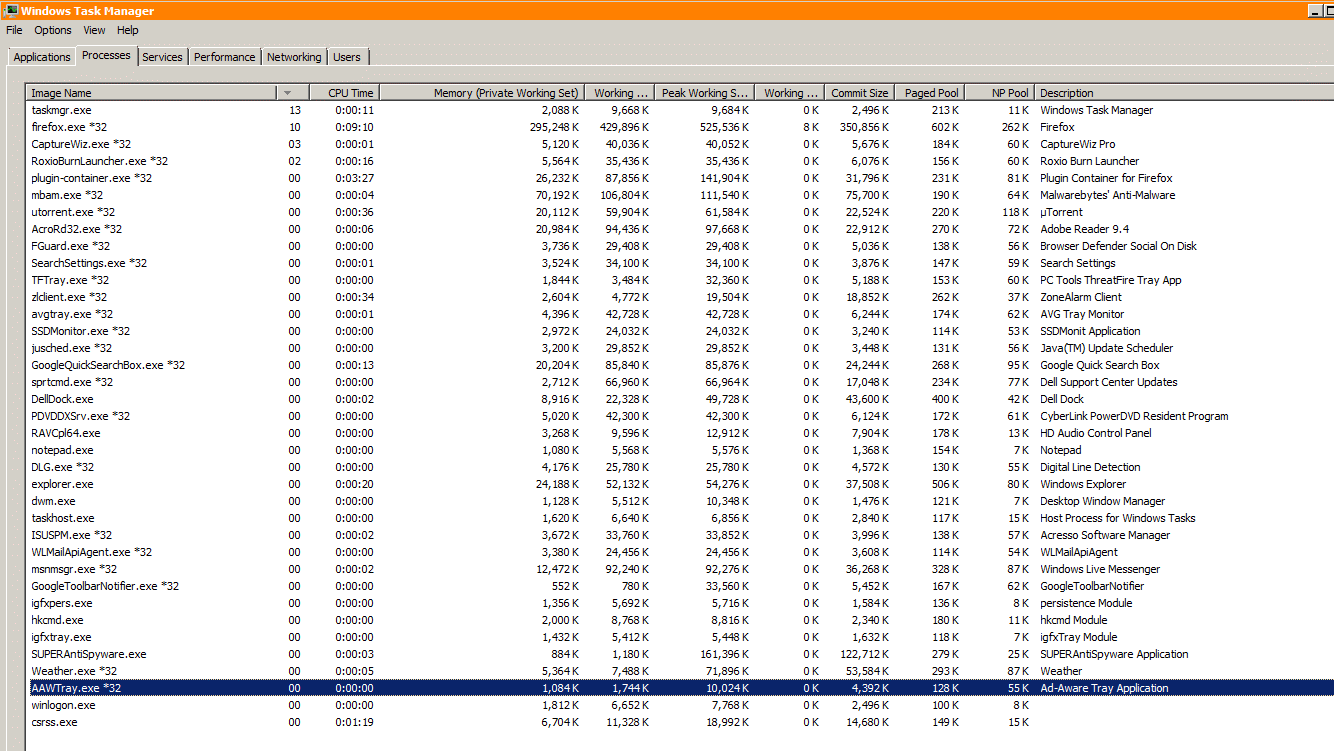Highlight the CaptureWiz.exe *32 row
Viewport: 1334px width, 751px height.
coord(680,144)
